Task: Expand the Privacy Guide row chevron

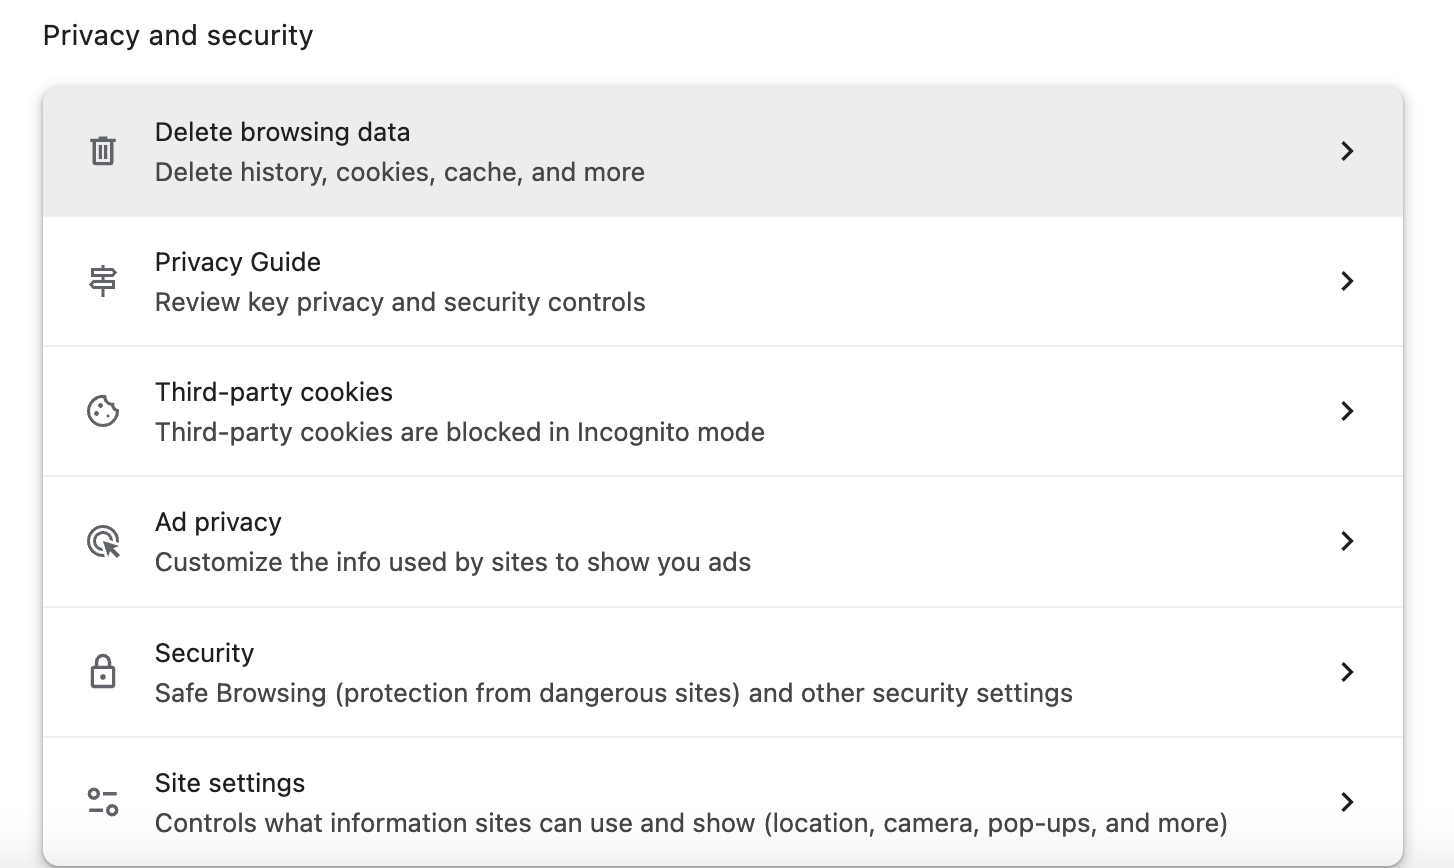Action: pos(1347,281)
